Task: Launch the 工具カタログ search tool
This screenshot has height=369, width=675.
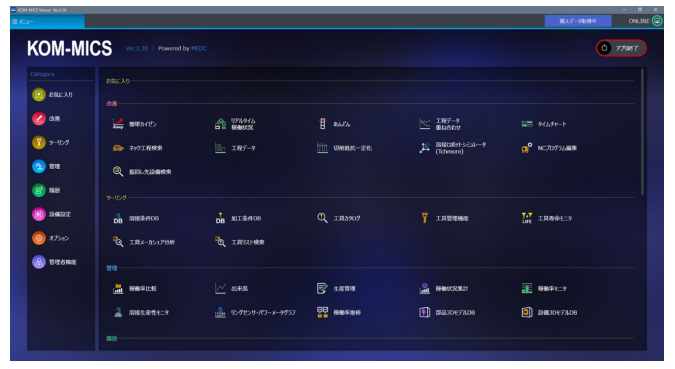Action: click(339, 218)
